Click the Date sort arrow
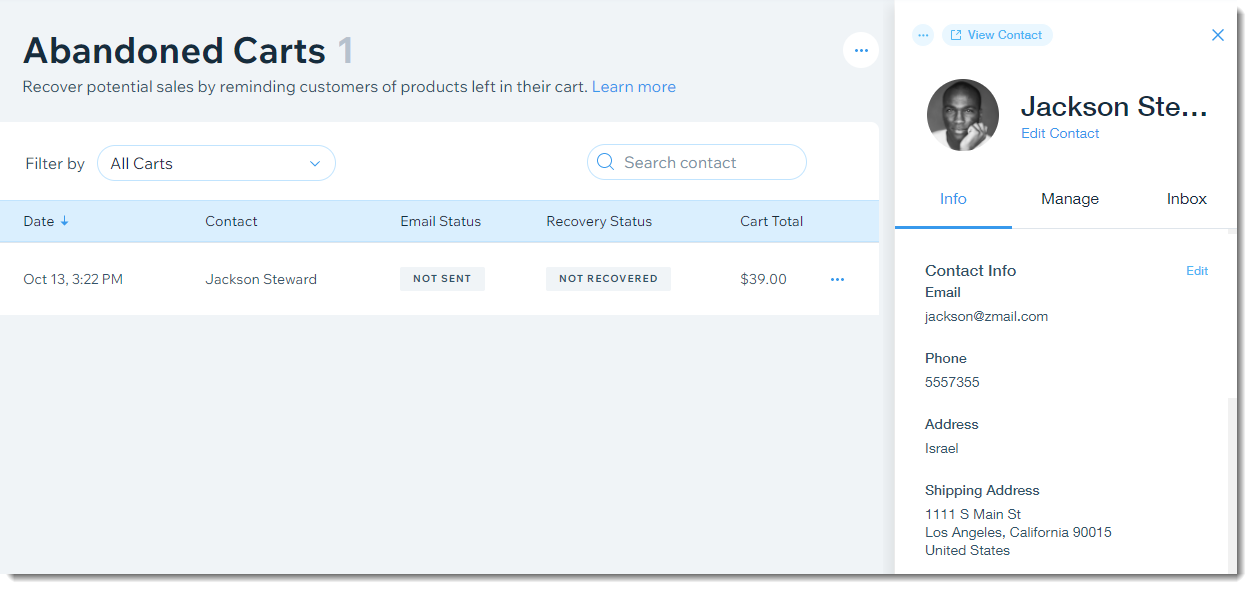The image size is (1252, 589). [x=65, y=221]
